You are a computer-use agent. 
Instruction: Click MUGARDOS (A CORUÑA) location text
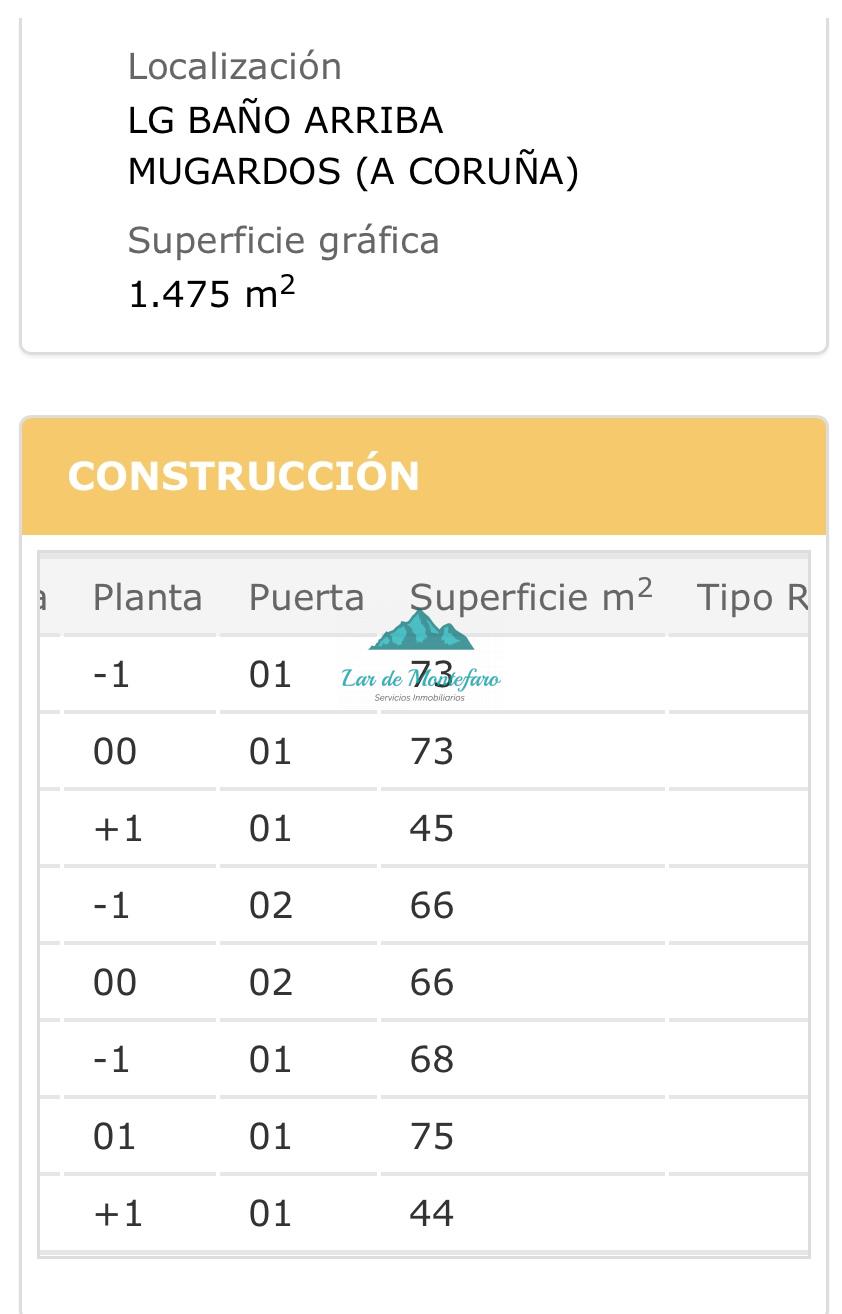(x=353, y=173)
